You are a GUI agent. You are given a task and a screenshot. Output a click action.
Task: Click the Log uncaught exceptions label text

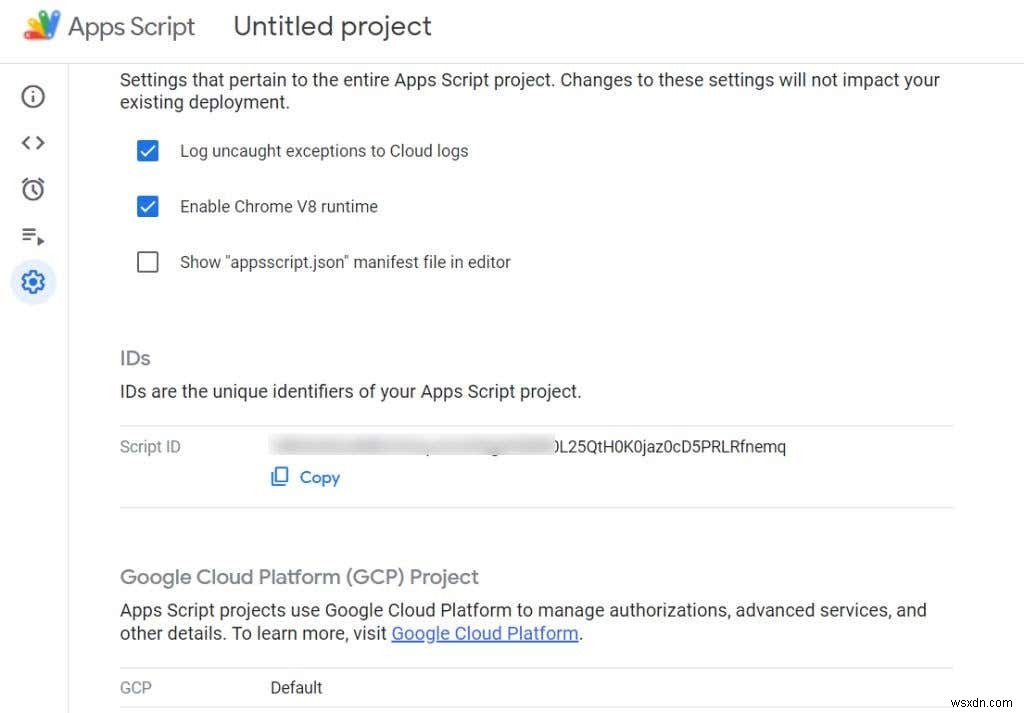324,151
